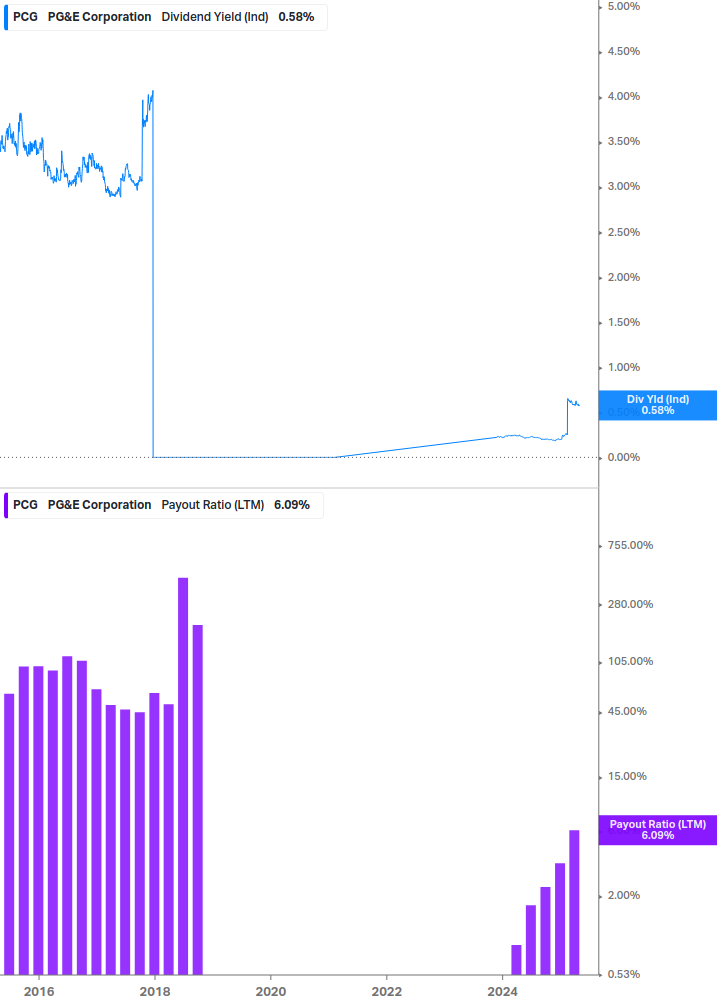Viewport: 717px width, 1005px height.
Task: Click the 0.00% y-axis label
Action: (x=623, y=458)
